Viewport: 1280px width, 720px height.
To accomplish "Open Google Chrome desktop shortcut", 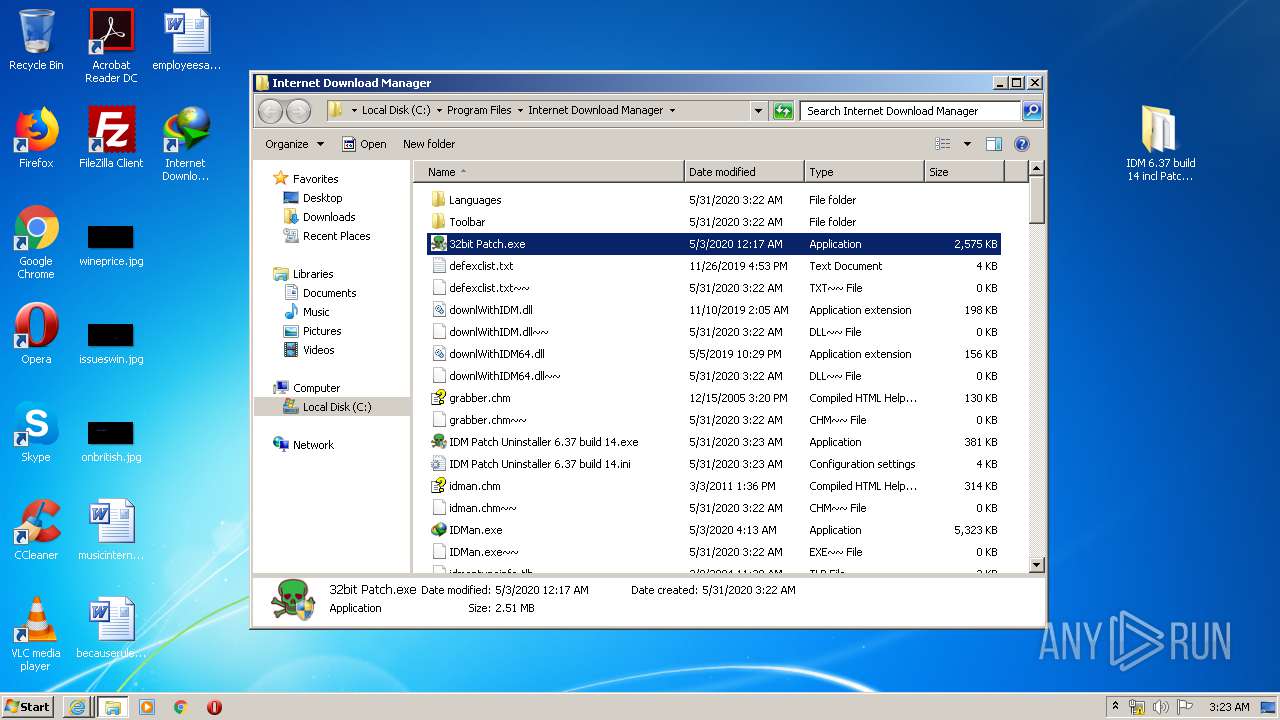I will (36, 242).
